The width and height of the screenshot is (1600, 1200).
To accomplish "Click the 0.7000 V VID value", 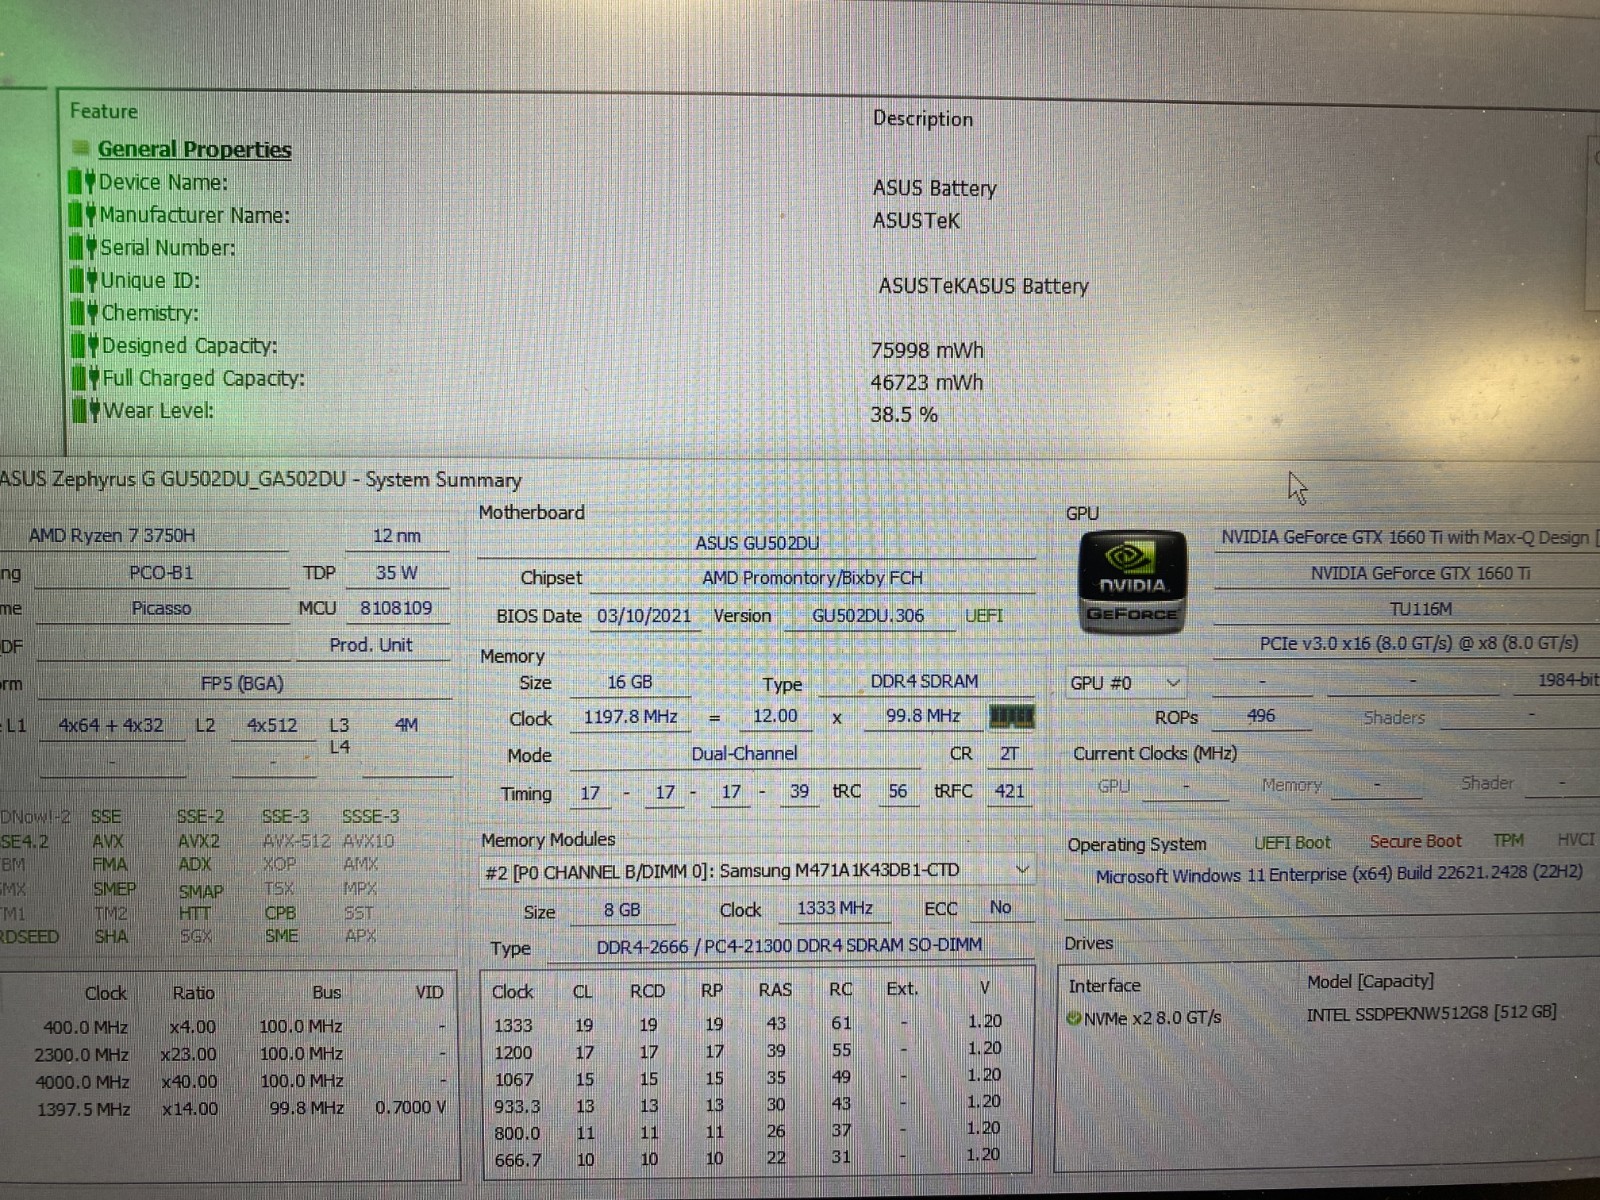I will point(411,1108).
